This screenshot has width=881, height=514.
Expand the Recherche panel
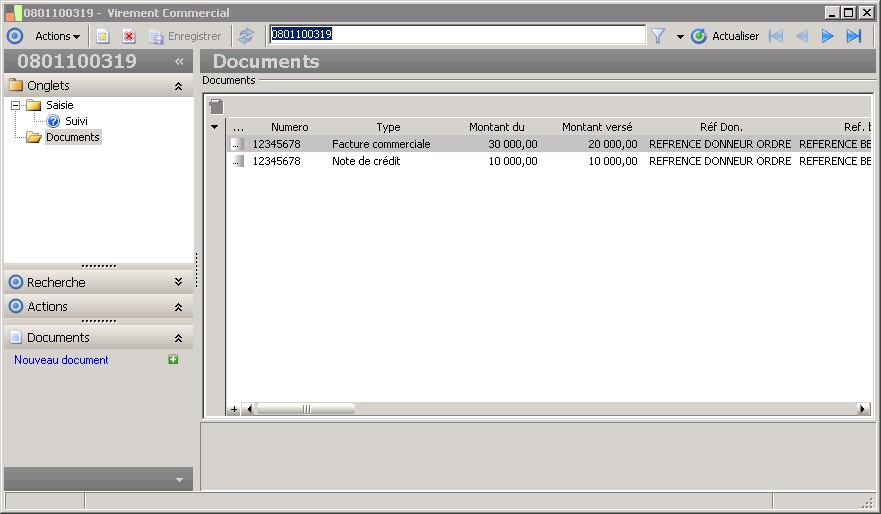178,282
